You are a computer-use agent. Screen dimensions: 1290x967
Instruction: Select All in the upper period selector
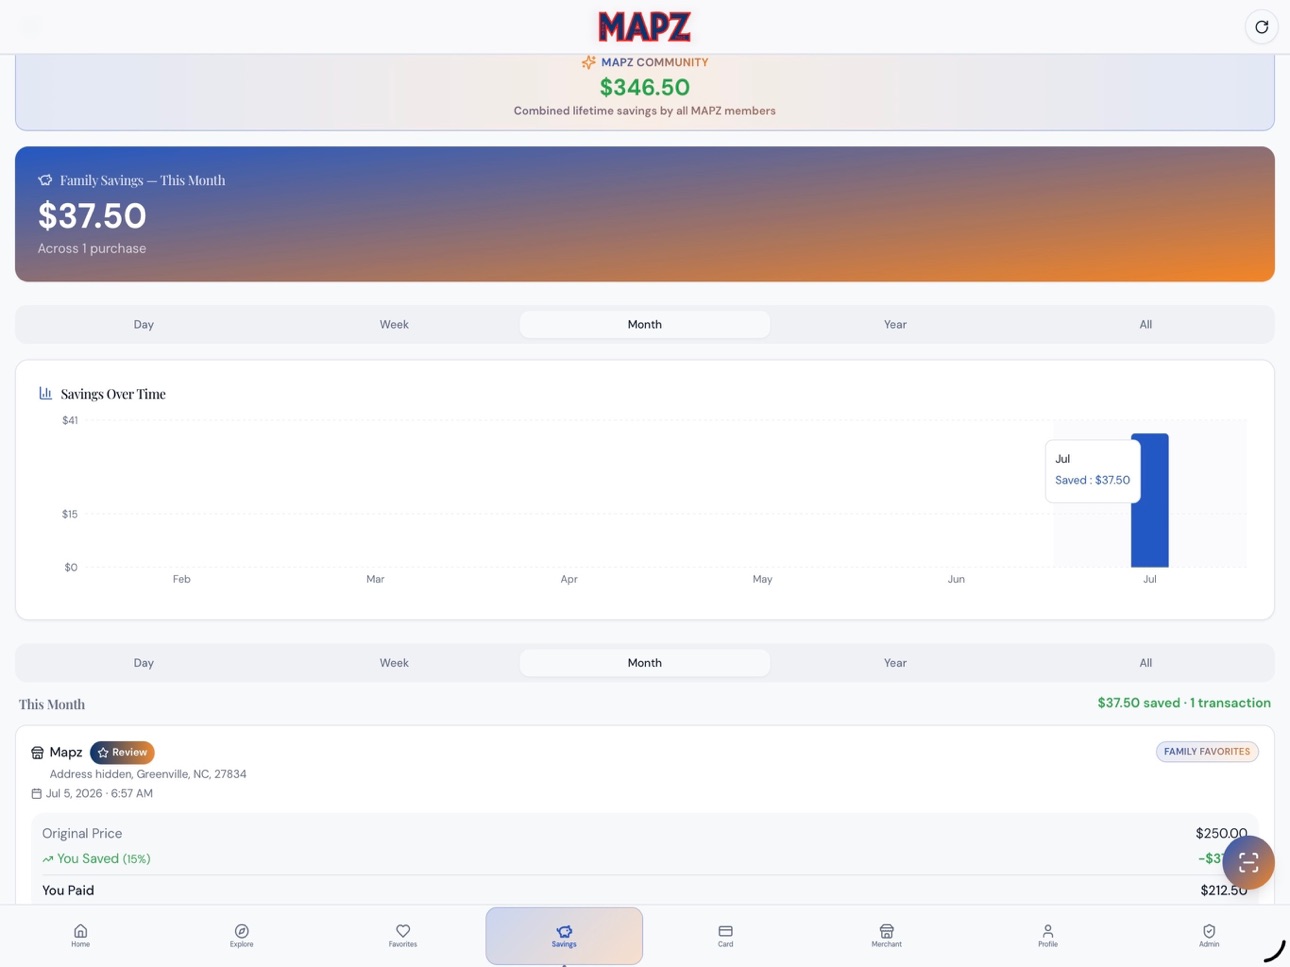coord(1145,324)
